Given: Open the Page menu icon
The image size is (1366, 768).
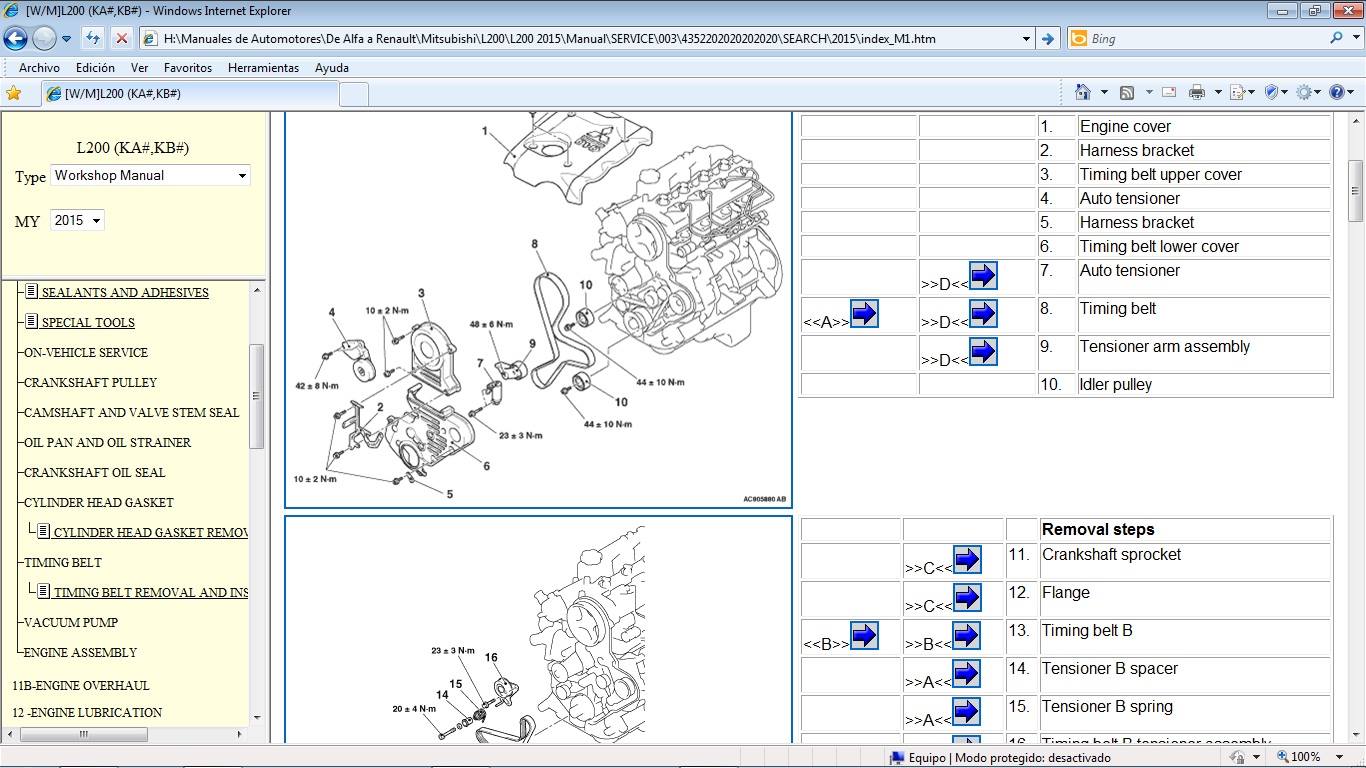Looking at the screenshot, I should coord(1238,92).
